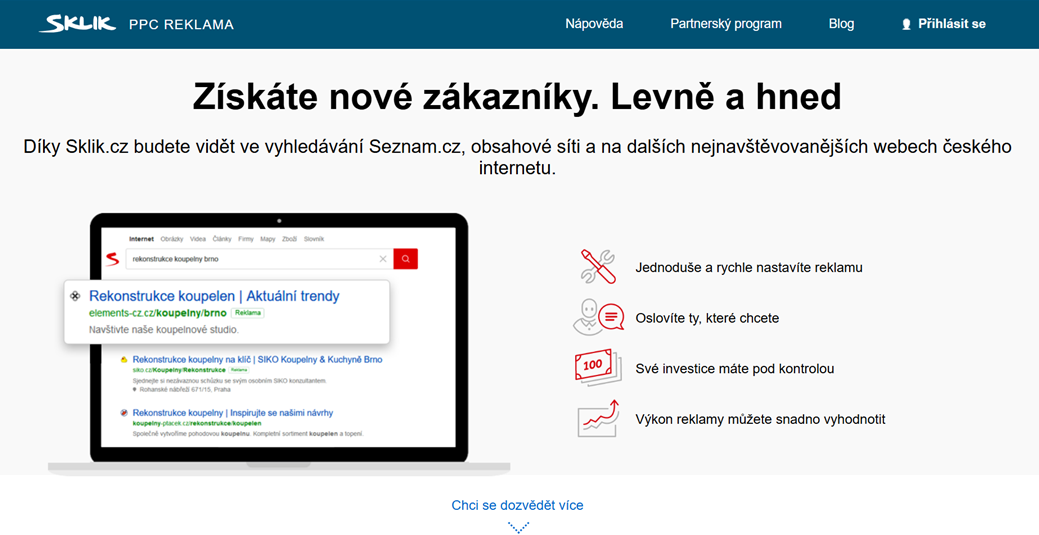Select the Videa tab in the mockup
The image size is (1039, 535).
[x=197, y=239]
